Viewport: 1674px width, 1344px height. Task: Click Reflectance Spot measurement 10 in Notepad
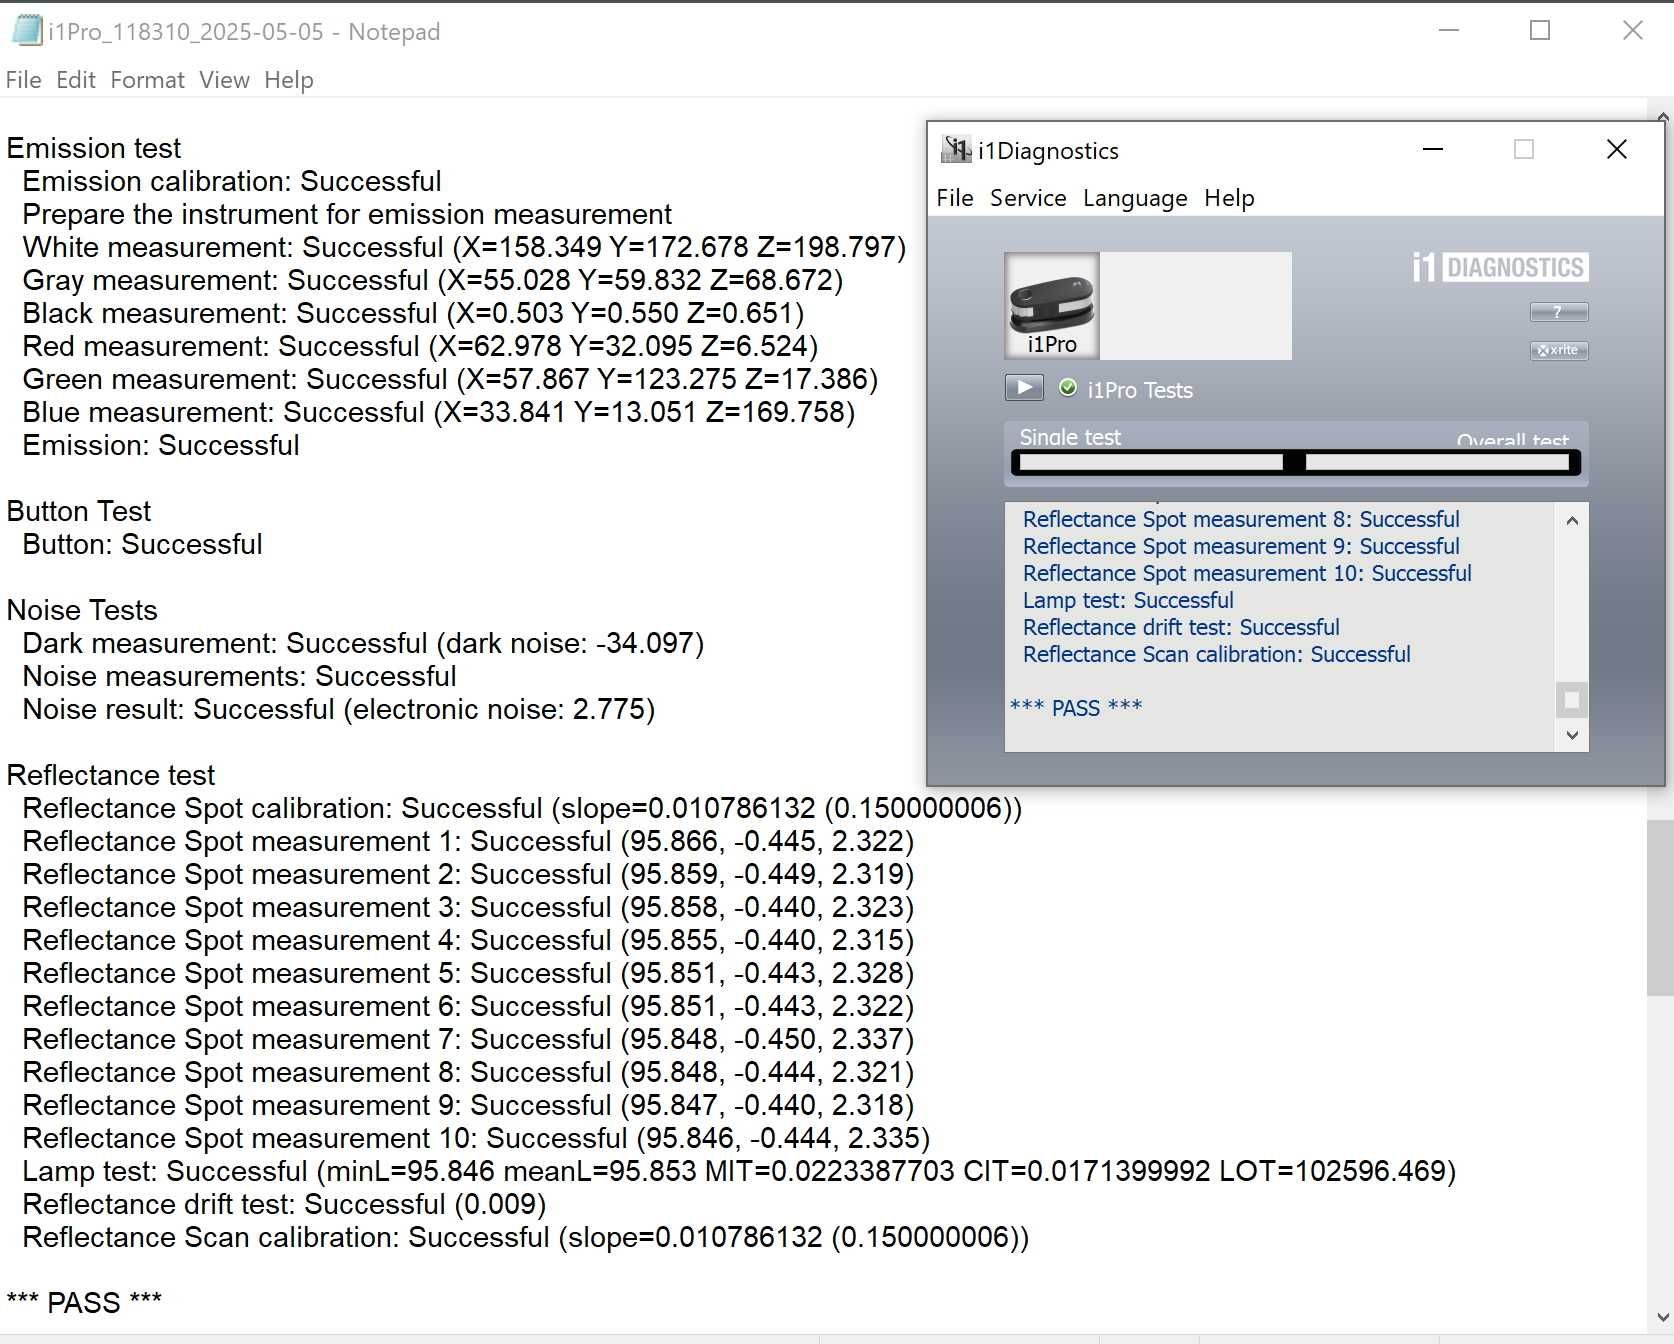(x=476, y=1138)
